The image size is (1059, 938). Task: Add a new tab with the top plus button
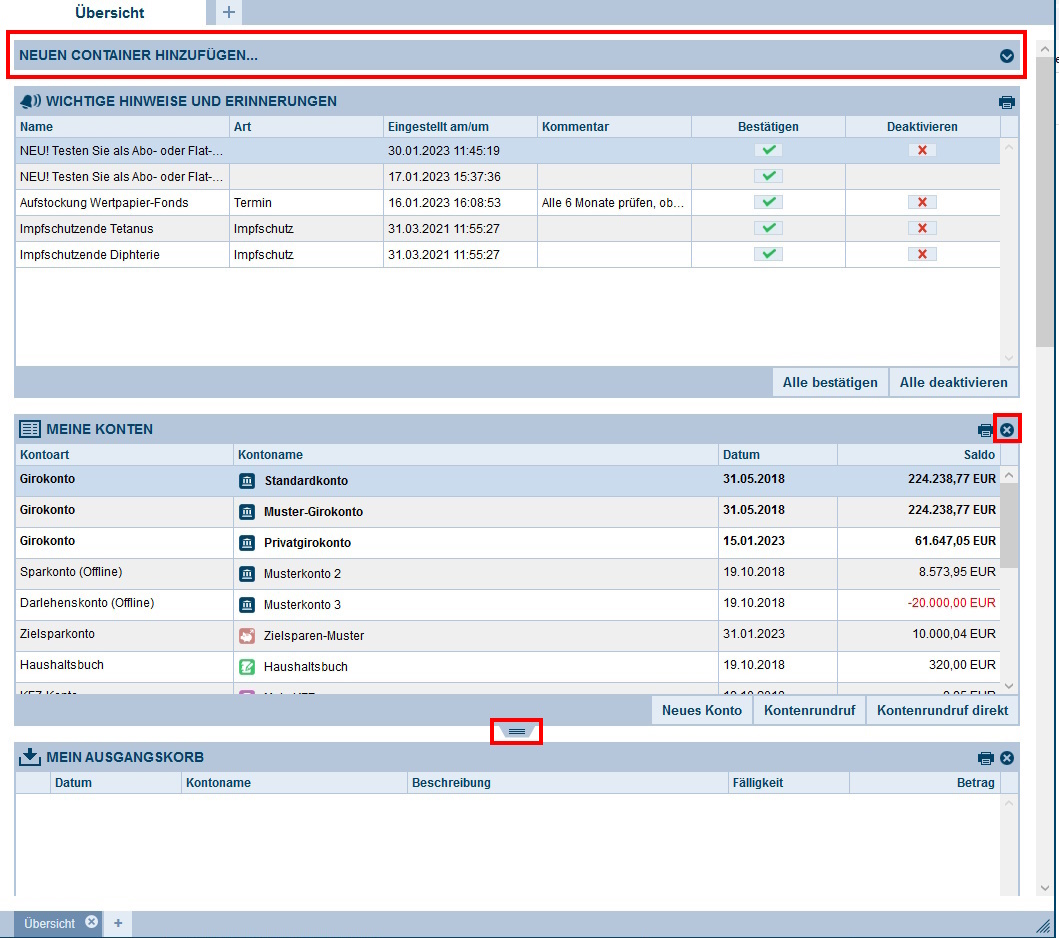pos(229,12)
